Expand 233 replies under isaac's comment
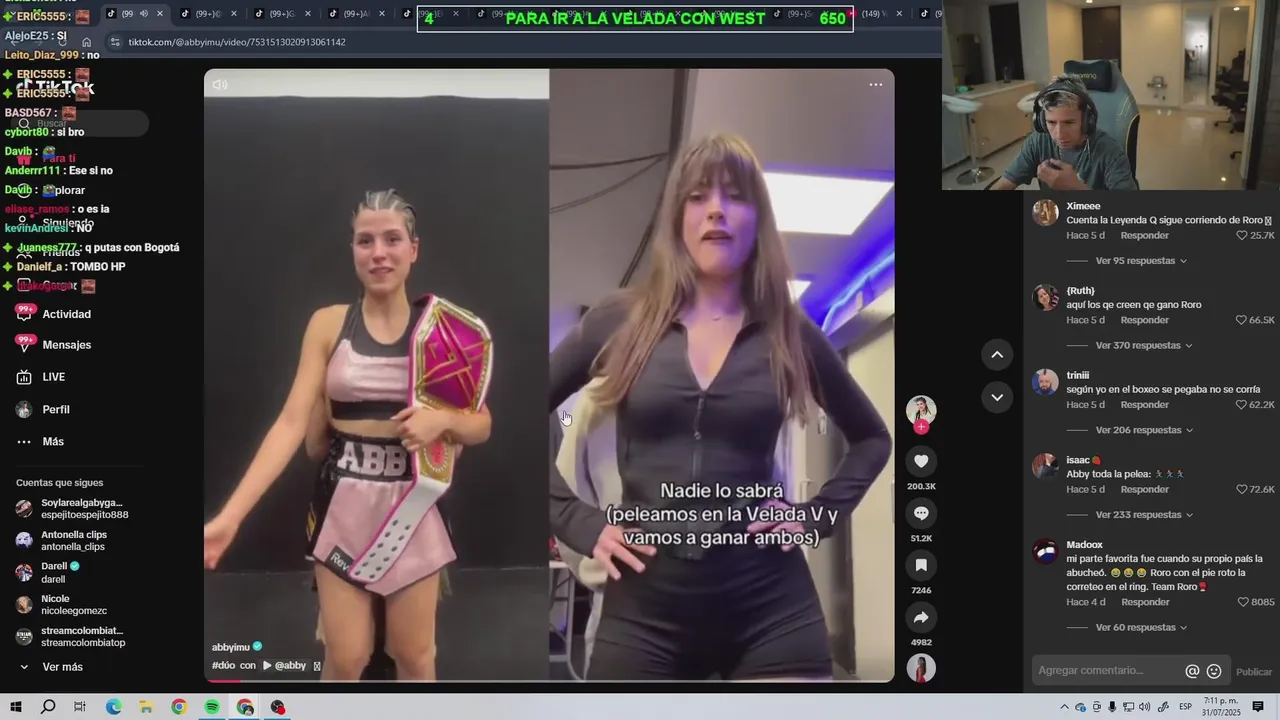Screen dimensions: 1280x720 click(1144, 515)
